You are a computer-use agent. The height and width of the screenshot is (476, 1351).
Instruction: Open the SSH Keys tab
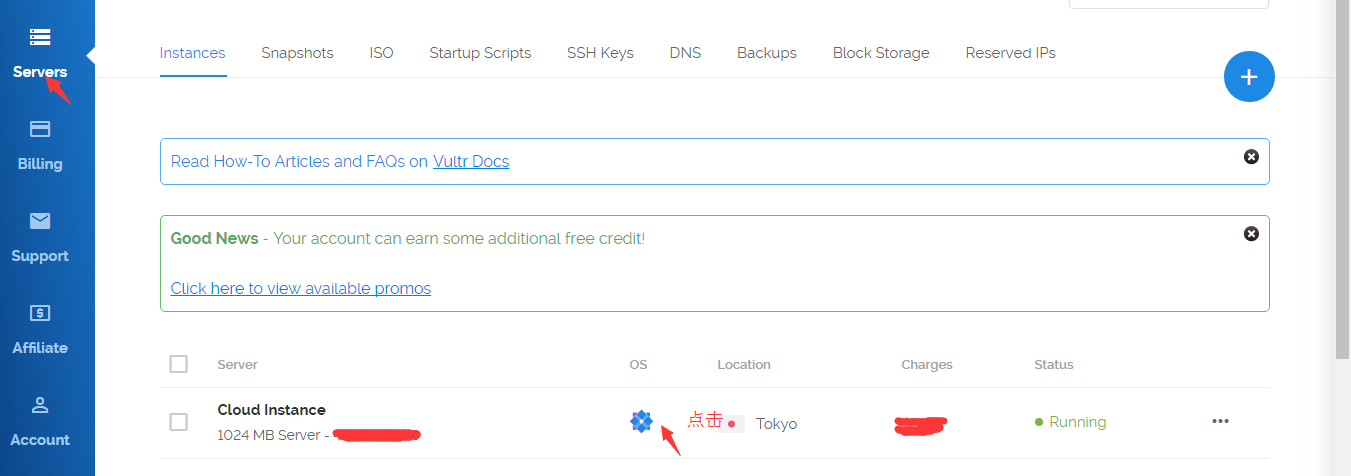600,53
